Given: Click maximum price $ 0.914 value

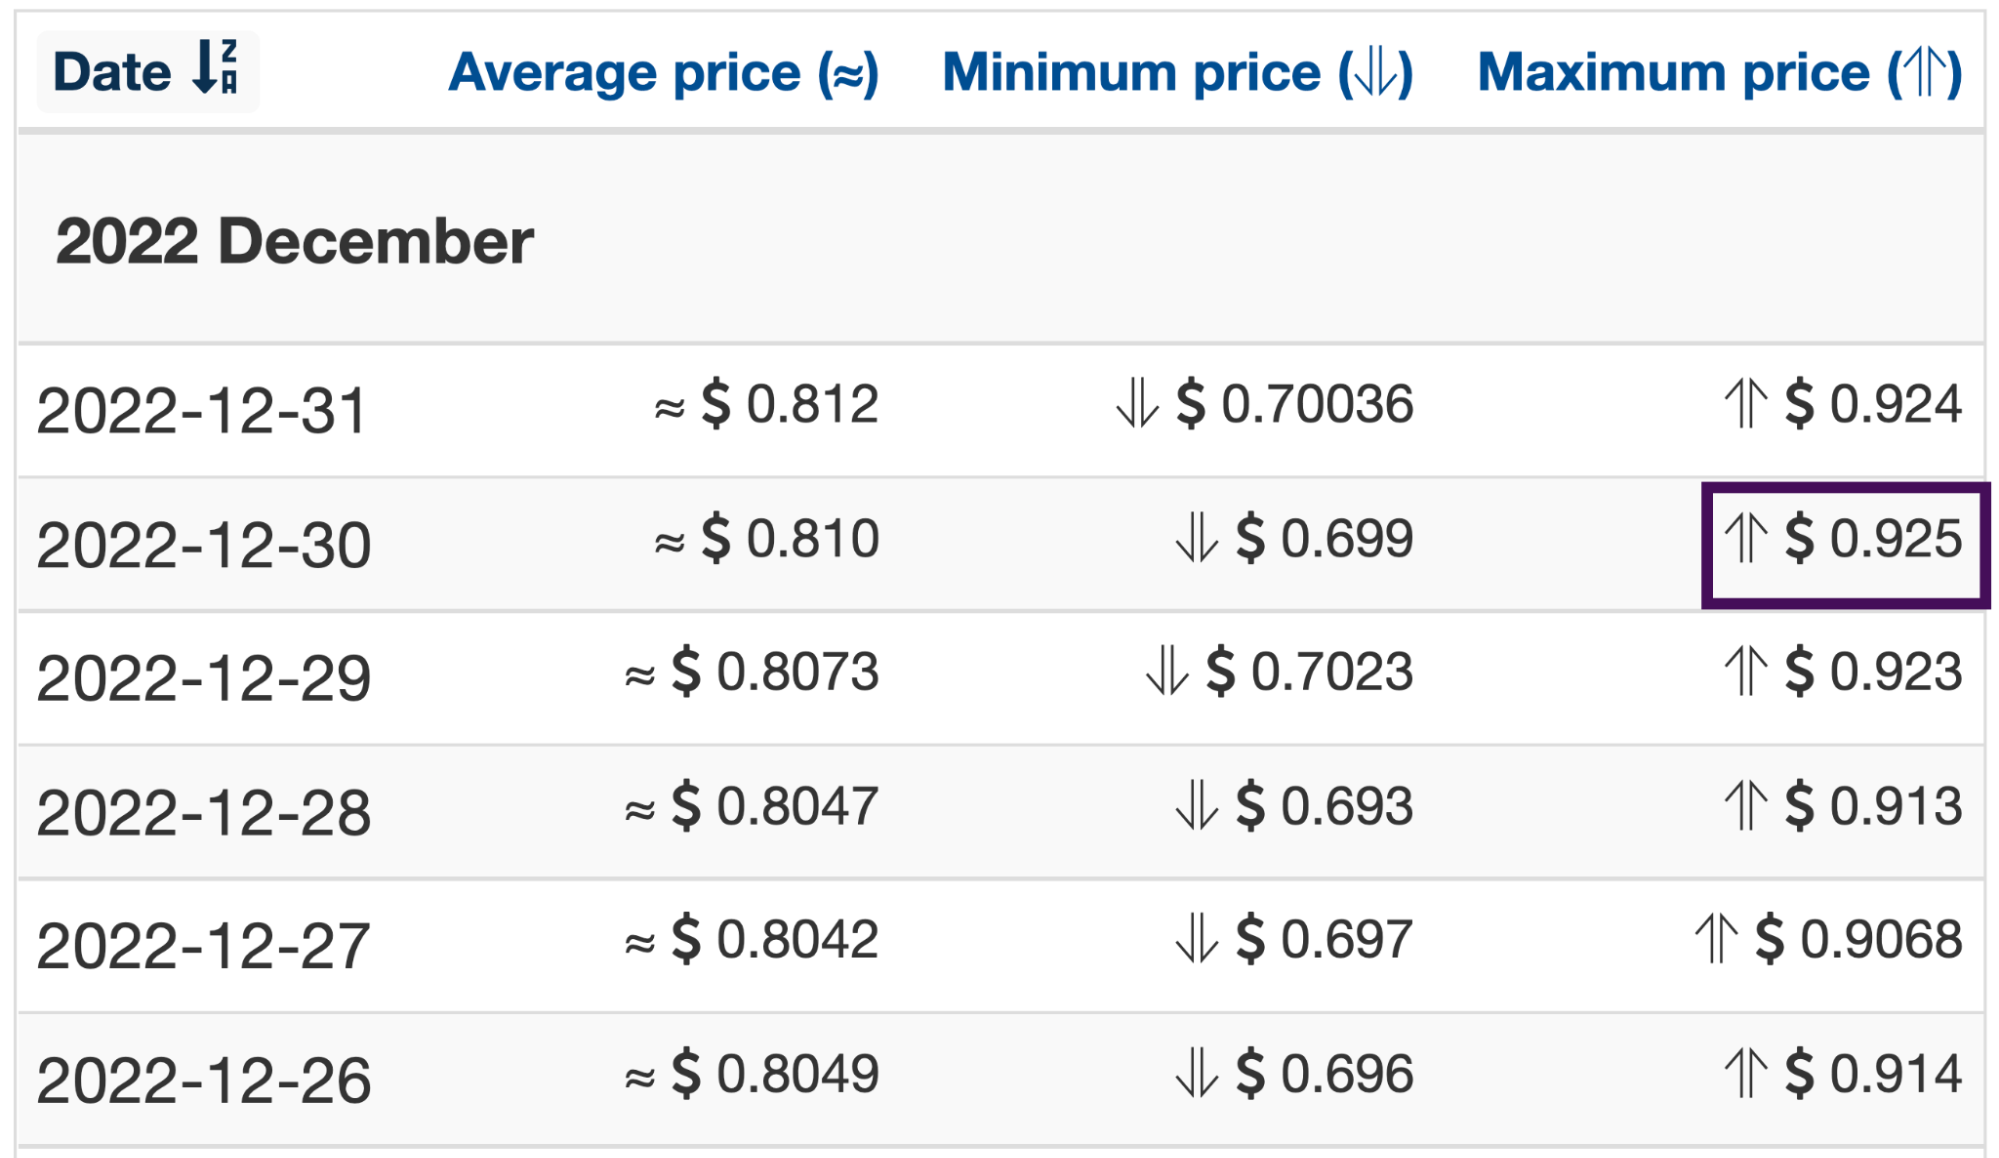Looking at the screenshot, I should click(1873, 1074).
